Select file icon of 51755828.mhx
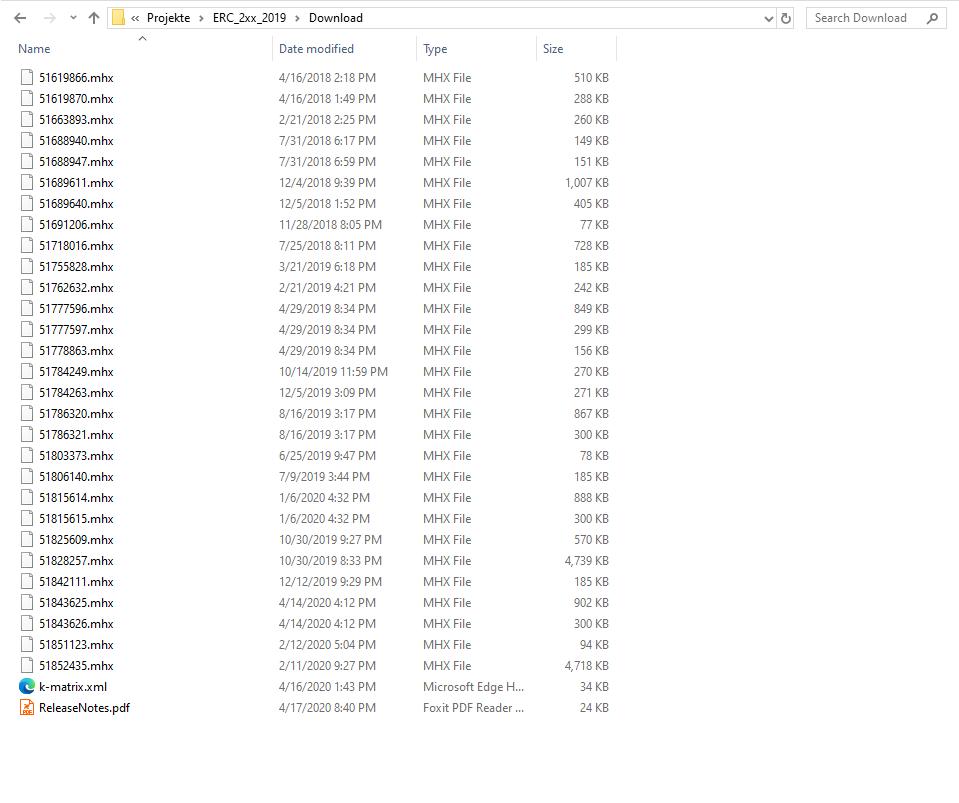 (x=26, y=266)
